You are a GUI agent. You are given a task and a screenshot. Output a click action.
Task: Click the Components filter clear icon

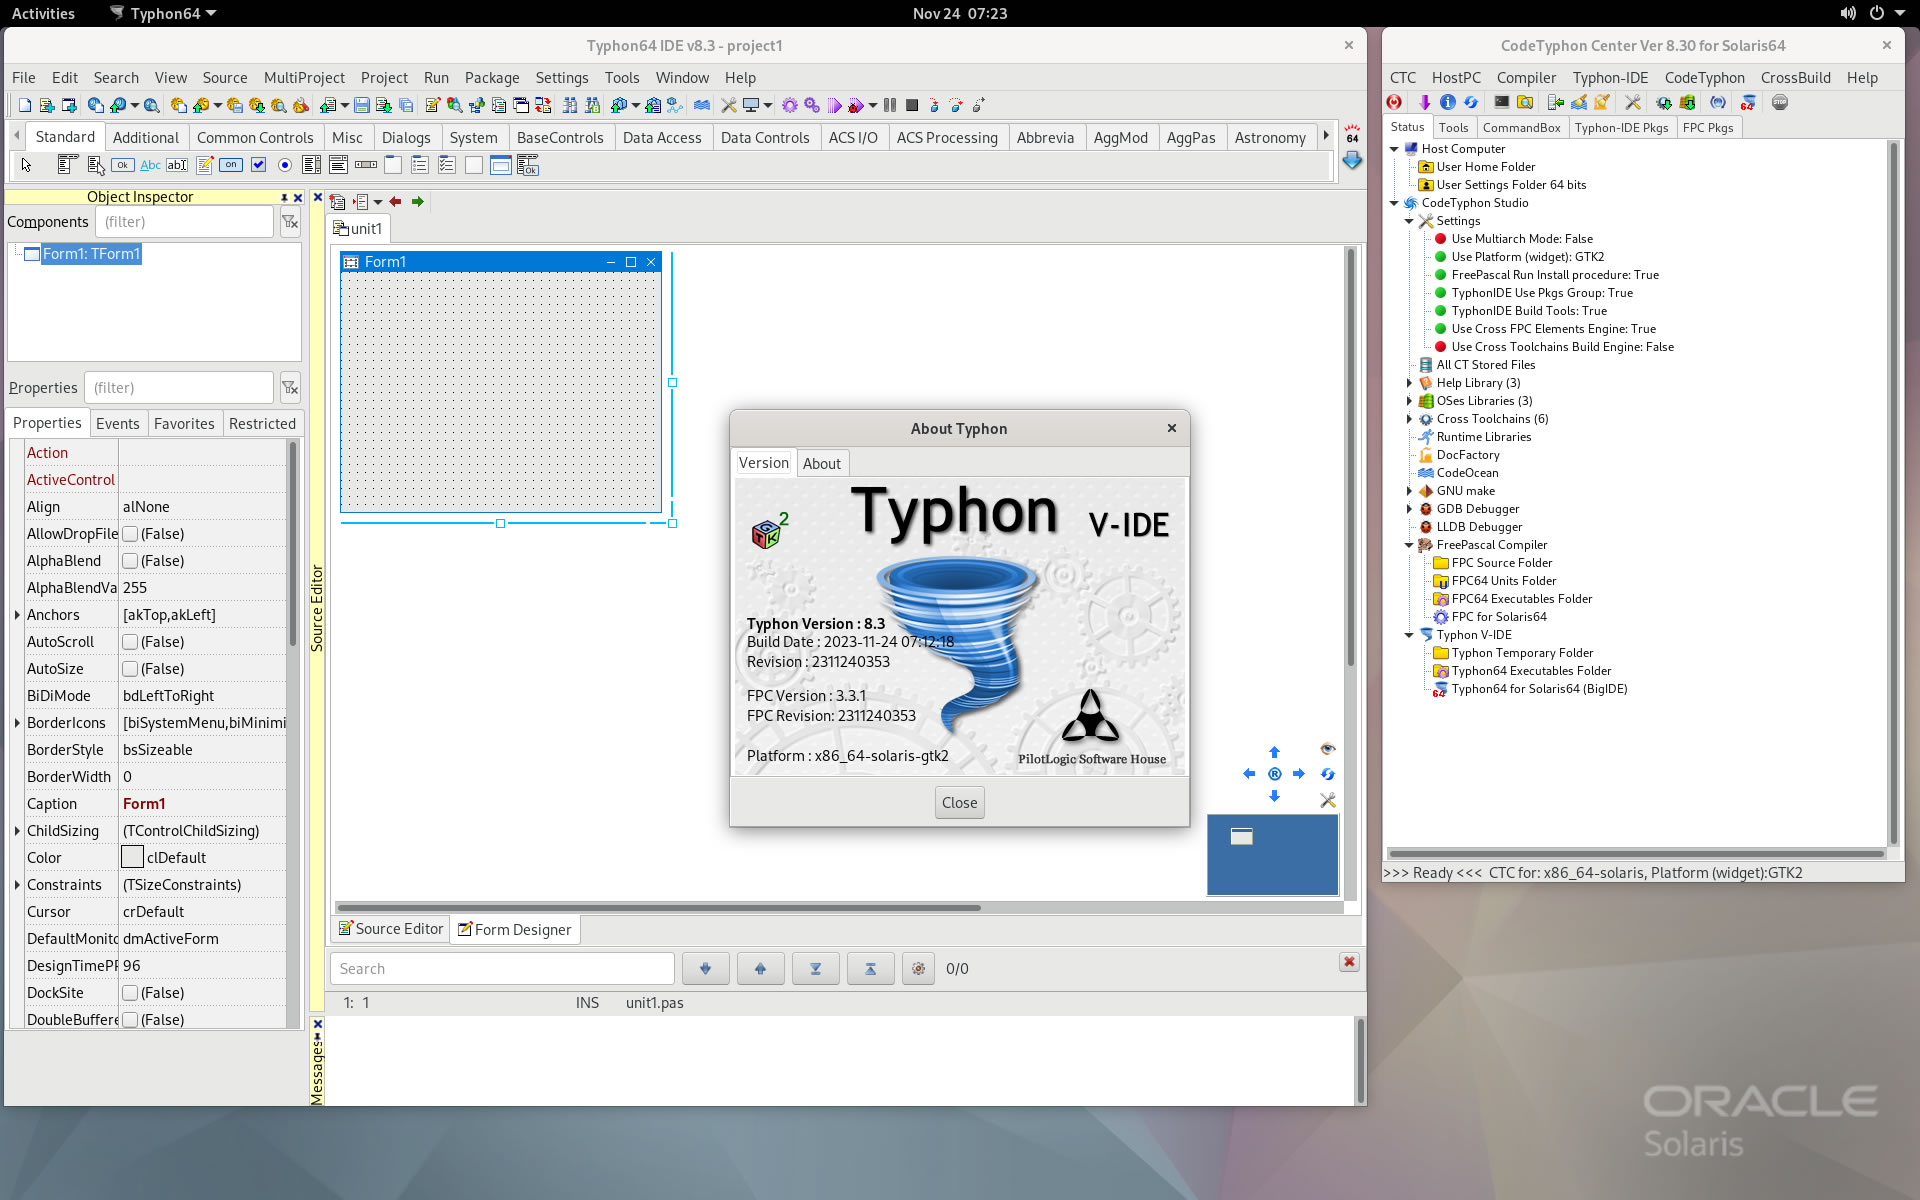click(290, 222)
